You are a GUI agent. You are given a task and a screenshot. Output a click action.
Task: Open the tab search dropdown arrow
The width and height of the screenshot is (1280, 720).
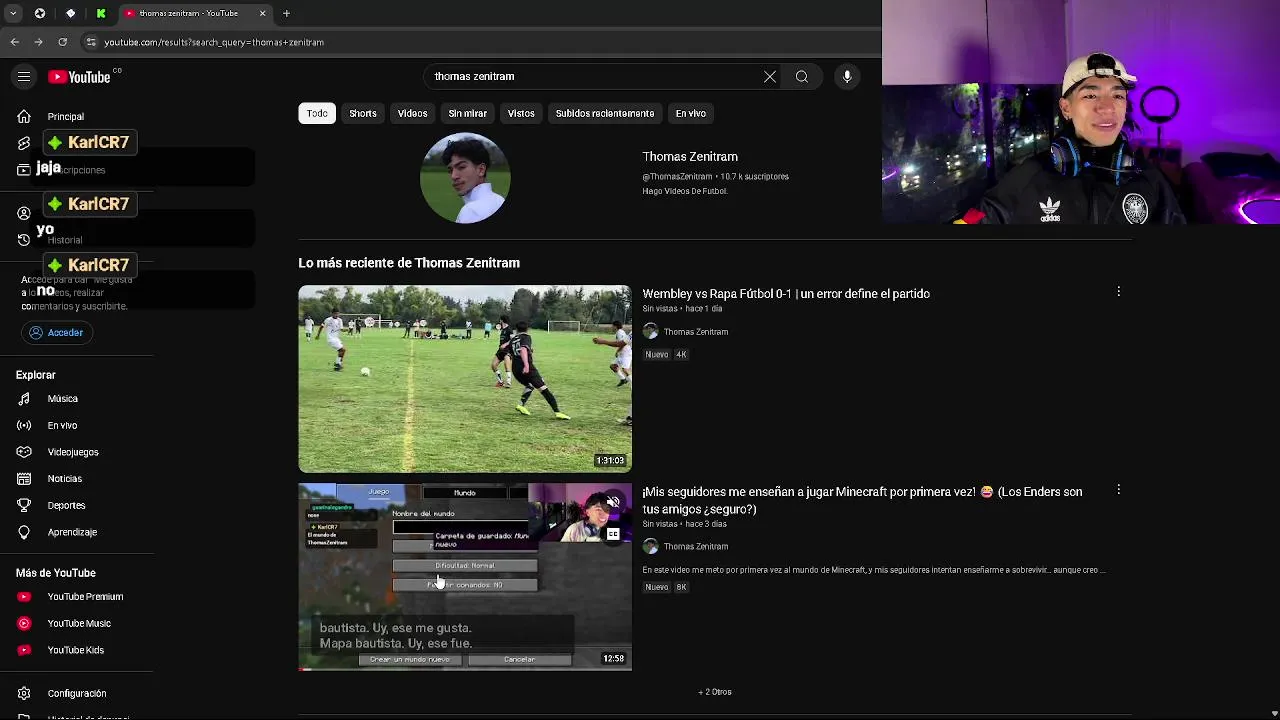(x=13, y=13)
